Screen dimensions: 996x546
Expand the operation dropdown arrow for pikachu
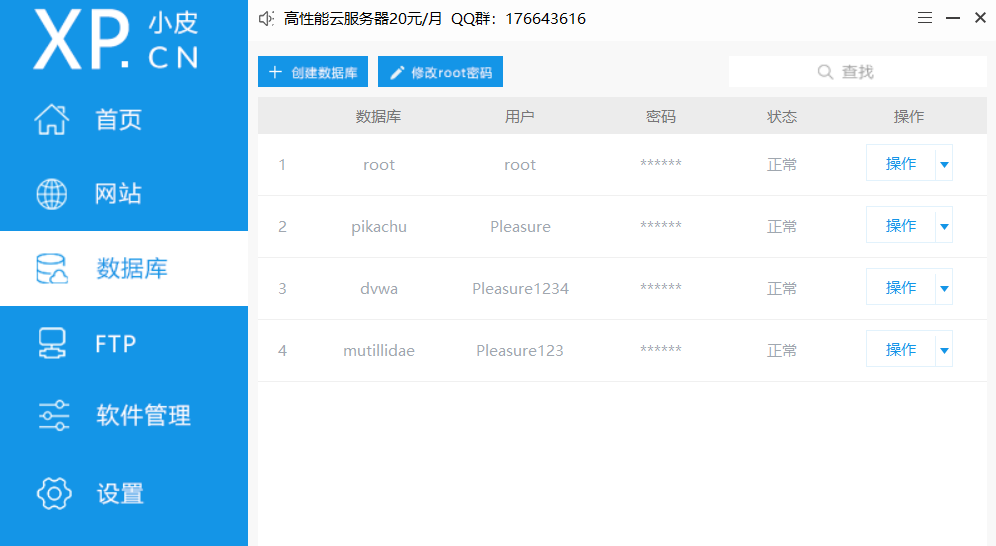944,226
